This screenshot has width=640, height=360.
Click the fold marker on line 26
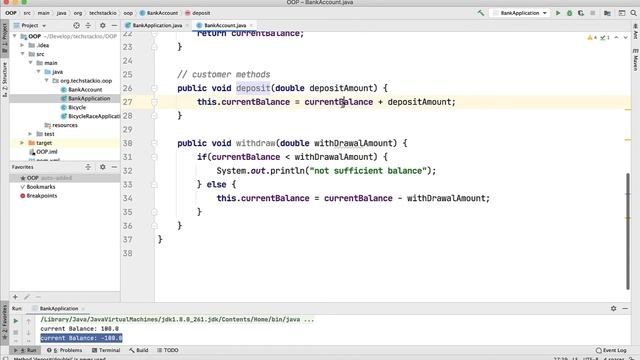click(x=154, y=88)
